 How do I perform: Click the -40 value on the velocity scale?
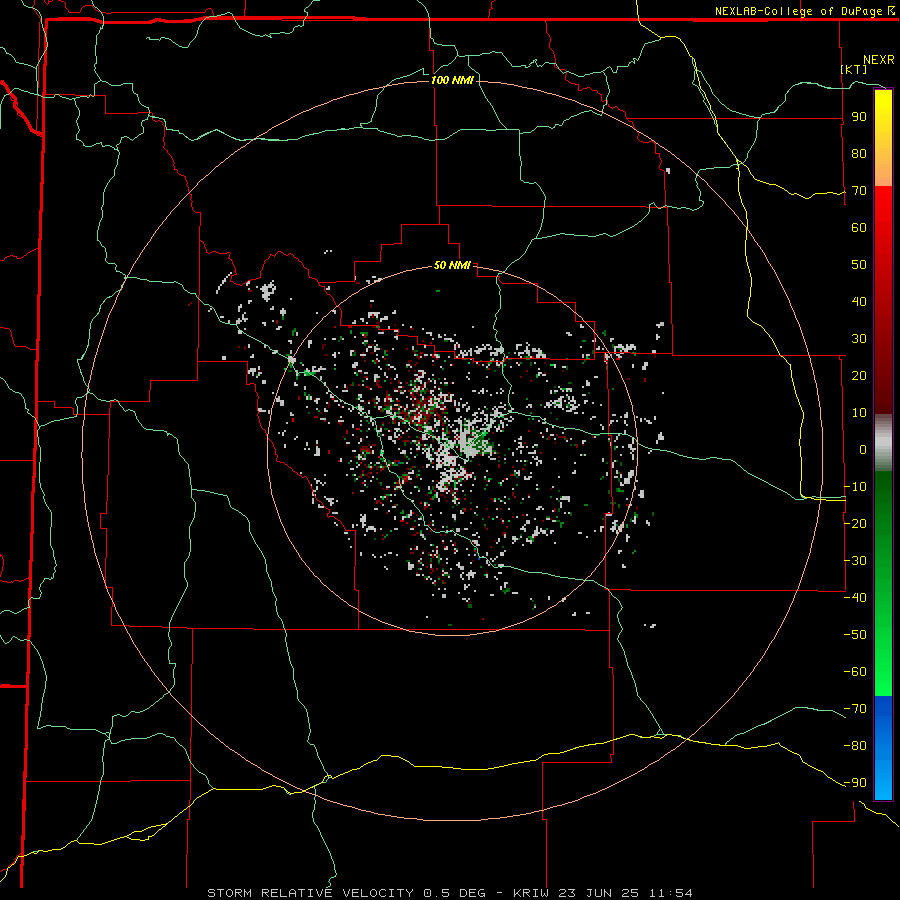click(855, 598)
